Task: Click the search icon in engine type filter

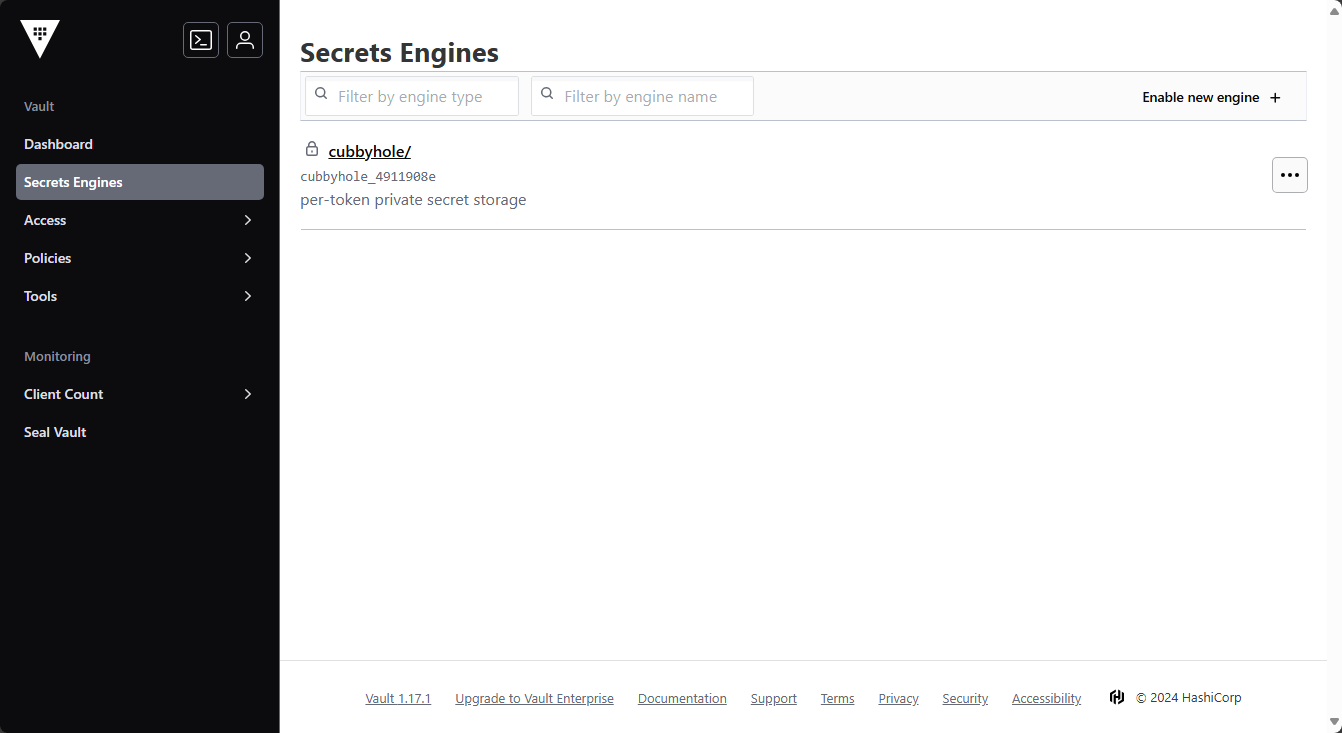Action: click(321, 94)
